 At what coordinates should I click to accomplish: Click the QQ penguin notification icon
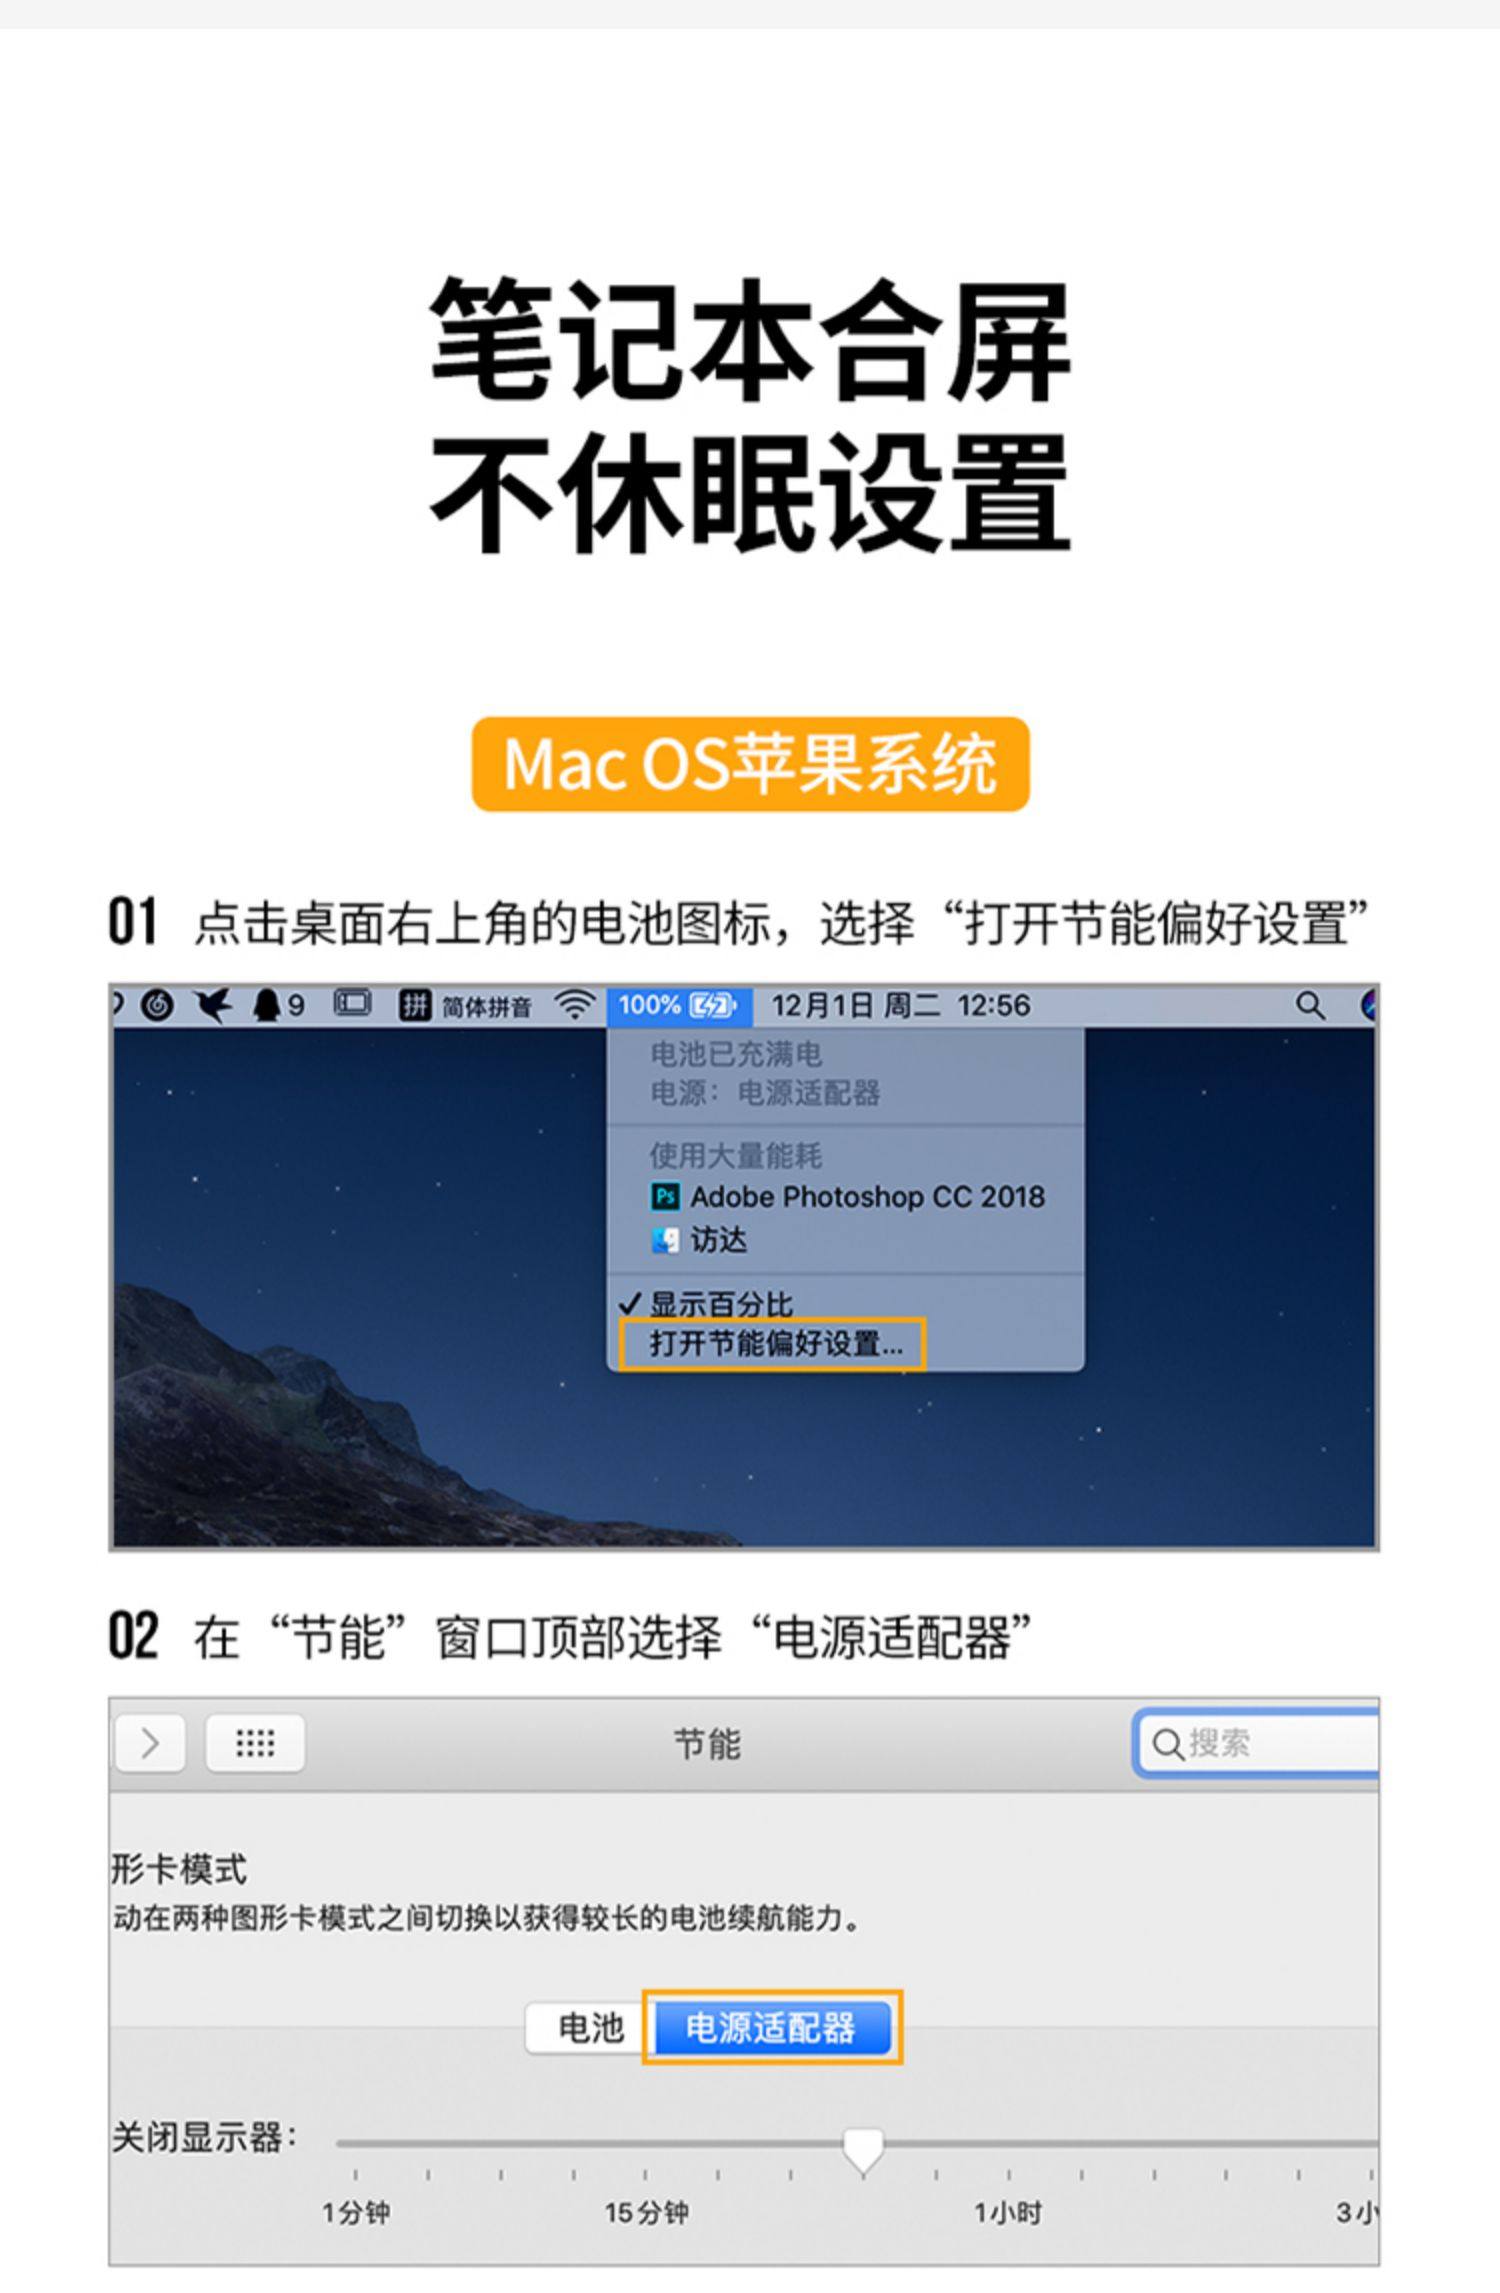pos(278,1005)
